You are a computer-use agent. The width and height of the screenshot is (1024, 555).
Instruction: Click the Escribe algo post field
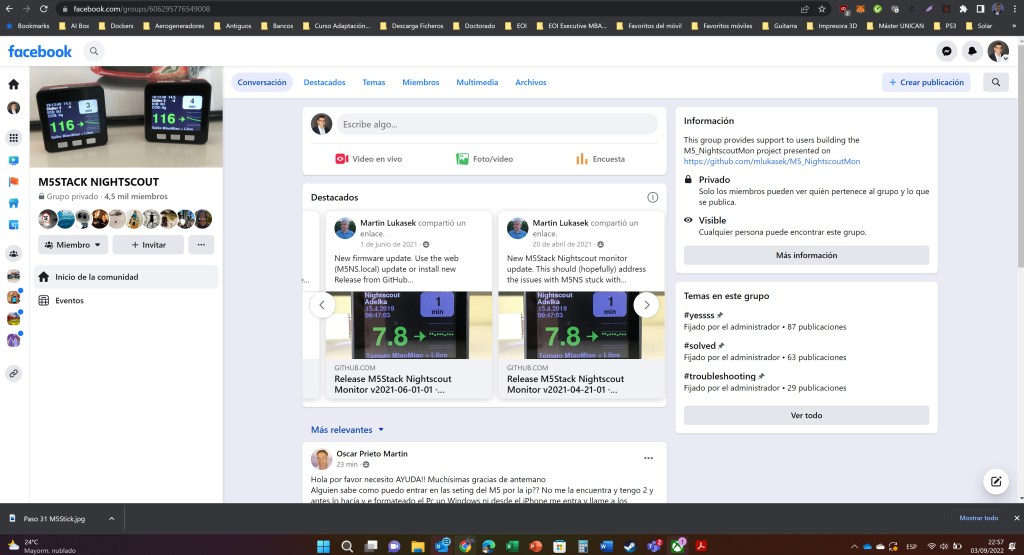pos(496,124)
